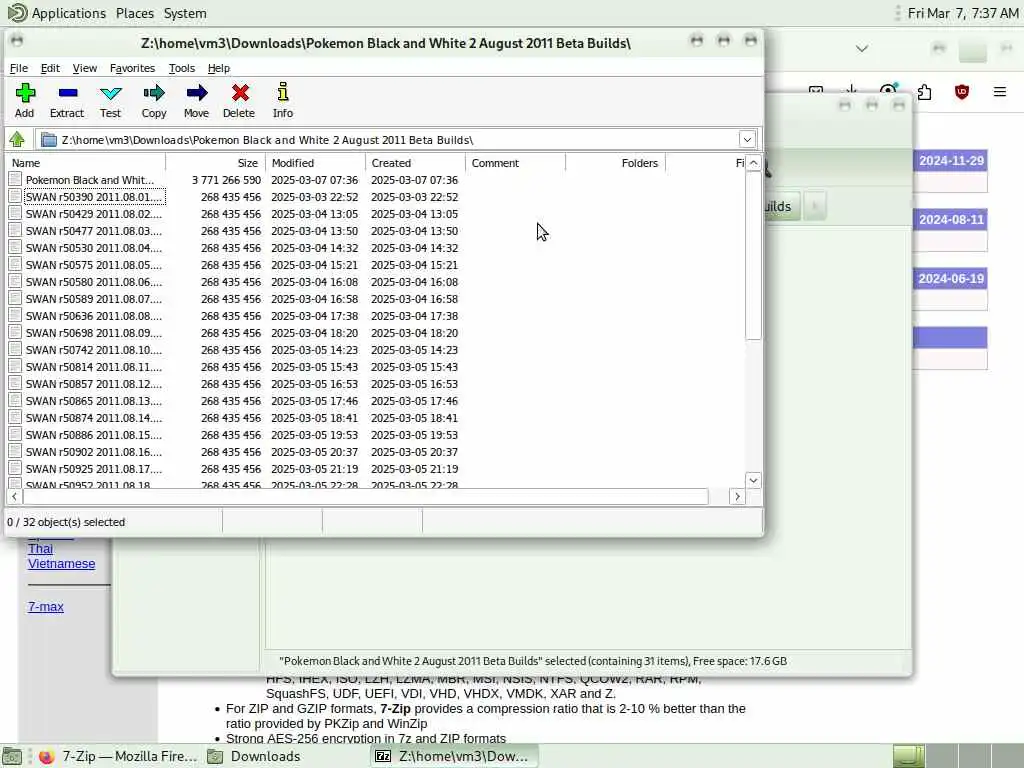Switch to 7-Zip Mozilla Firefox taskbar window
This screenshot has height=768, width=1024.
pyautogui.click(x=118, y=756)
